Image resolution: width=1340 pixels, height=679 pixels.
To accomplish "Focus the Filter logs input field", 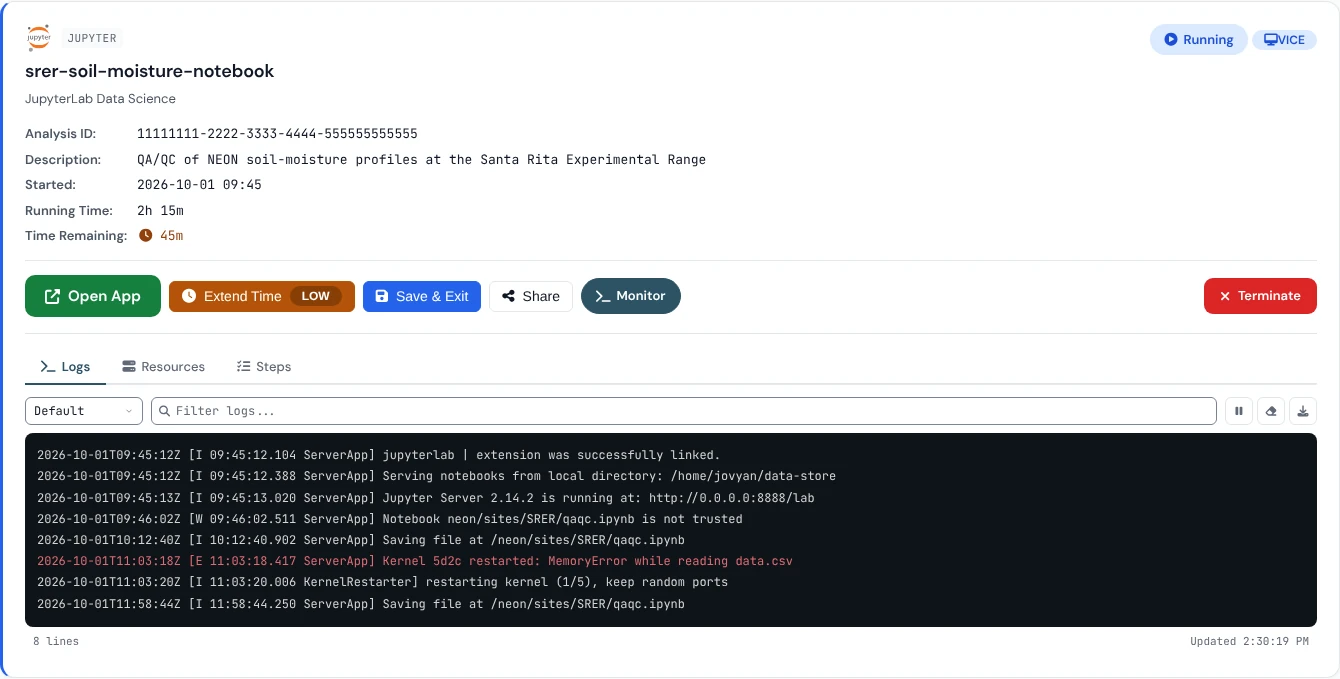I will coord(684,411).
